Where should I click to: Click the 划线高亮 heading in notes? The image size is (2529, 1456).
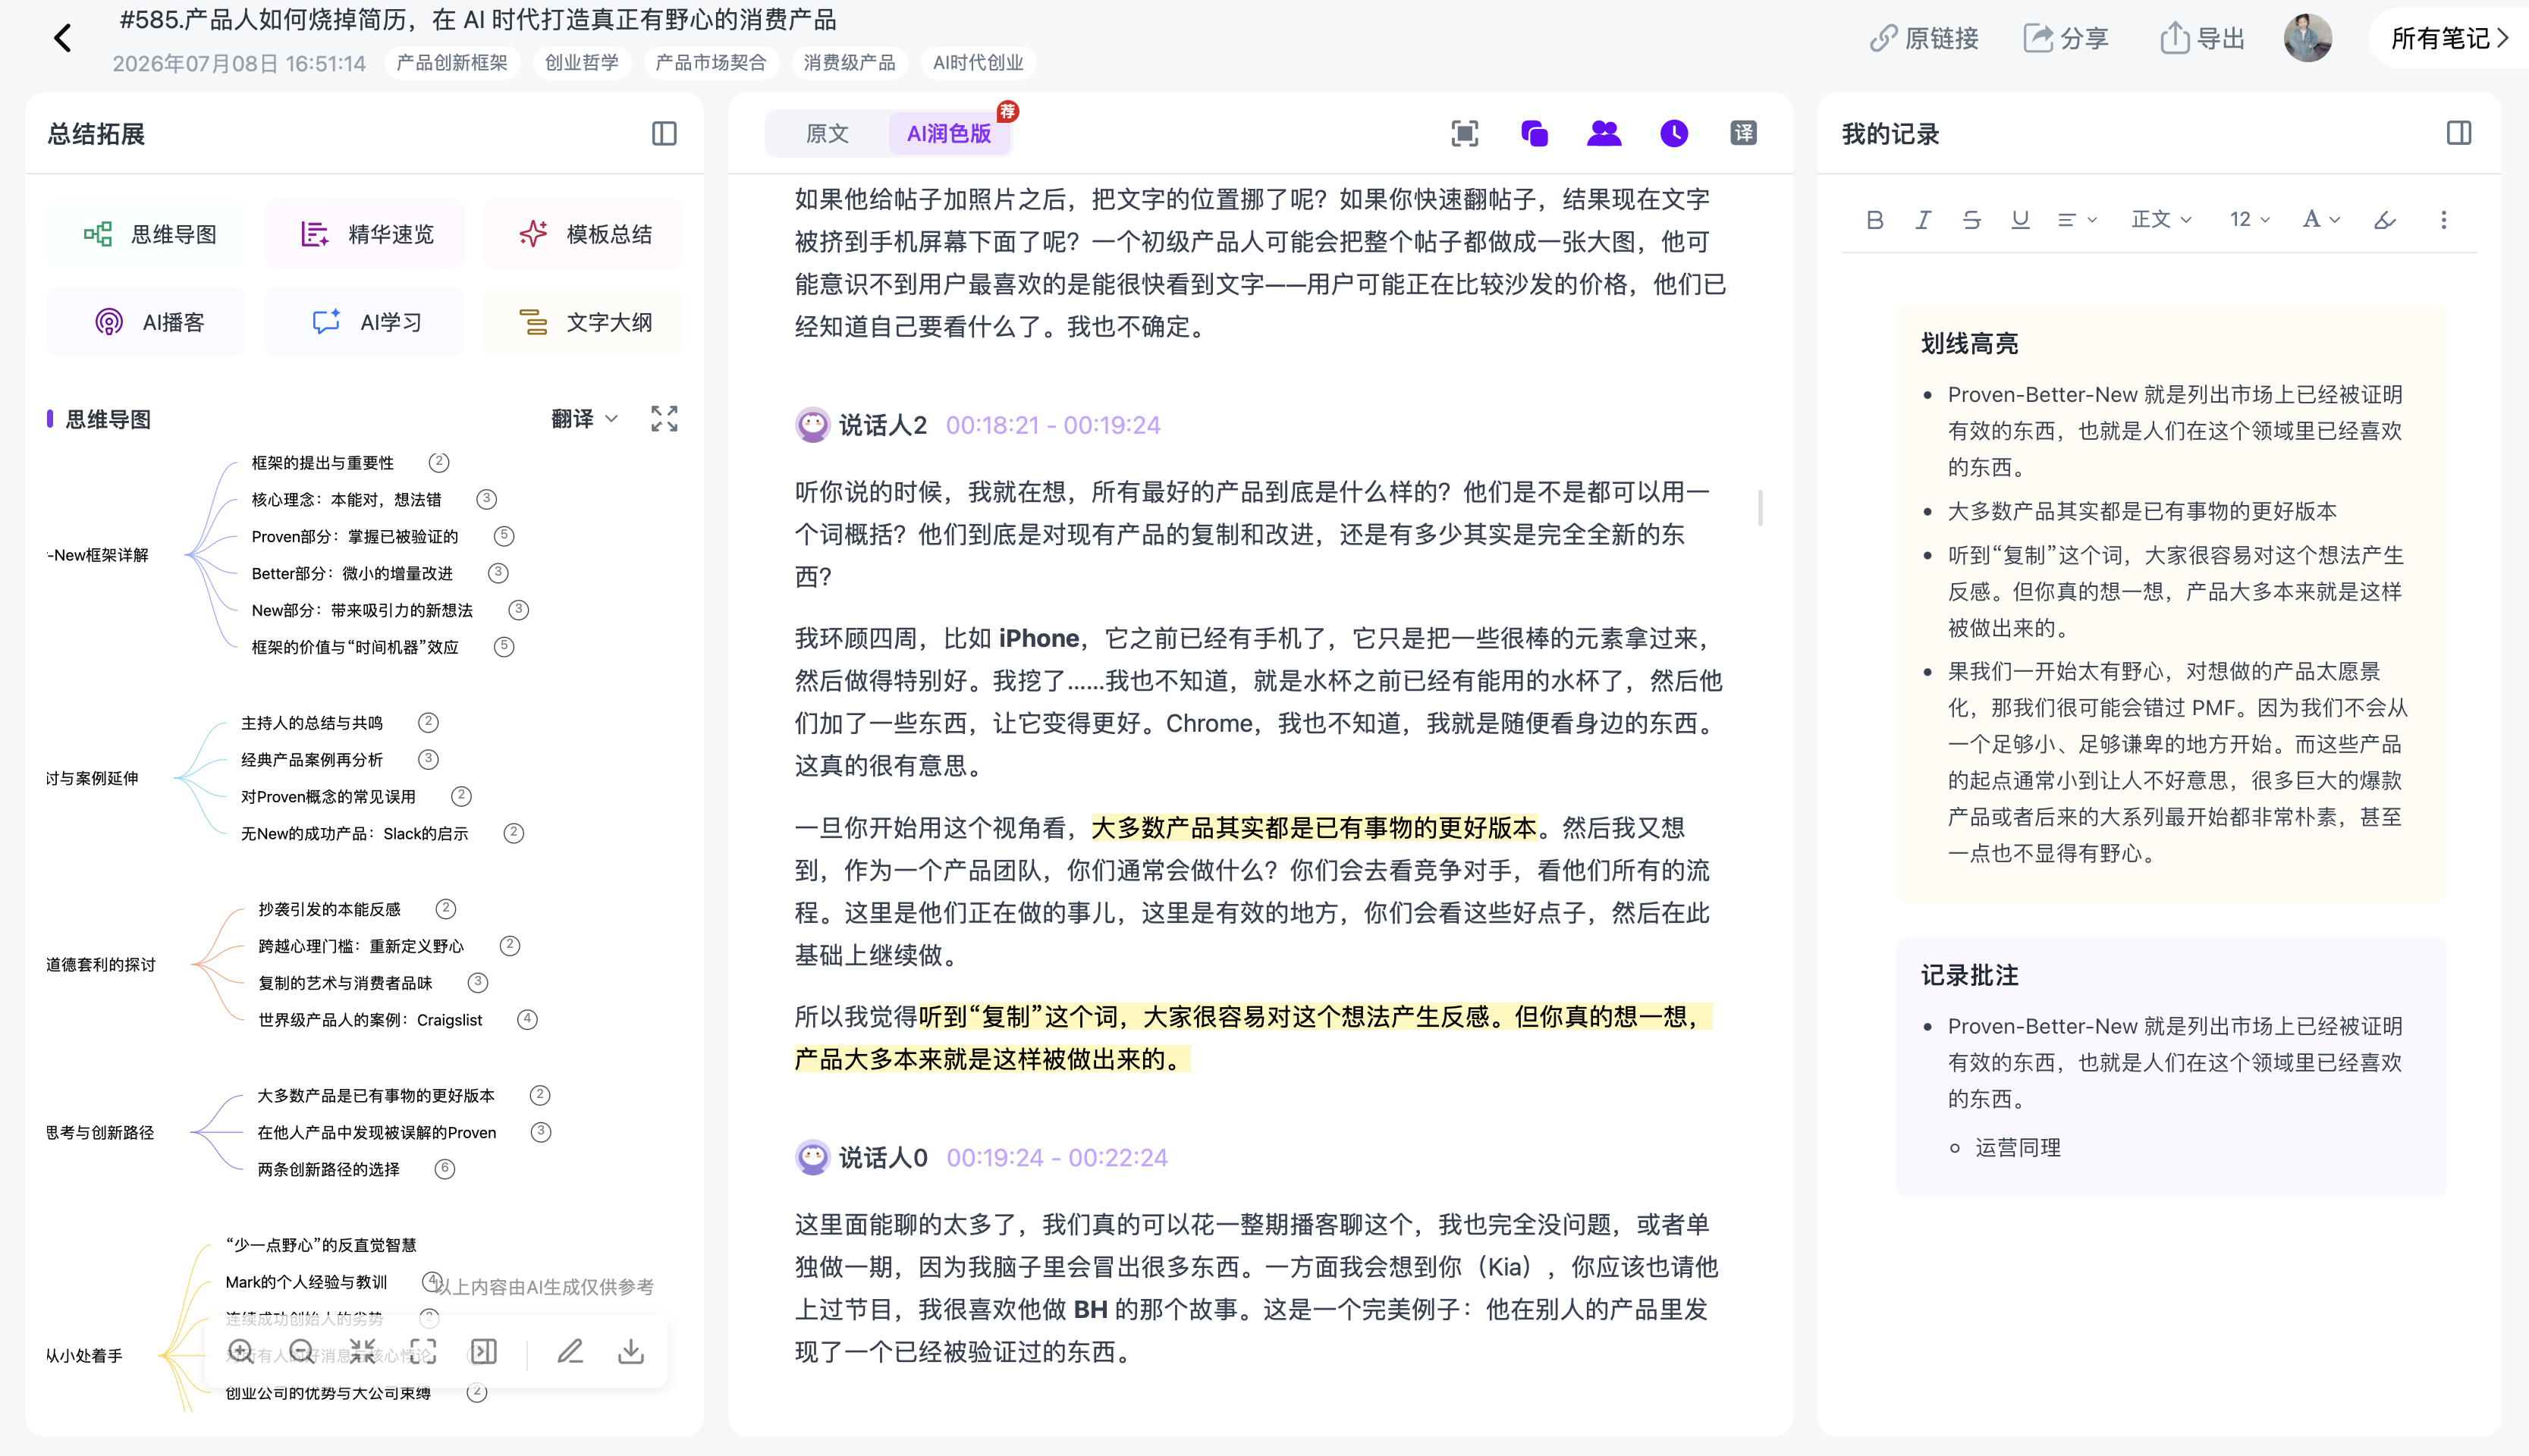tap(1969, 344)
